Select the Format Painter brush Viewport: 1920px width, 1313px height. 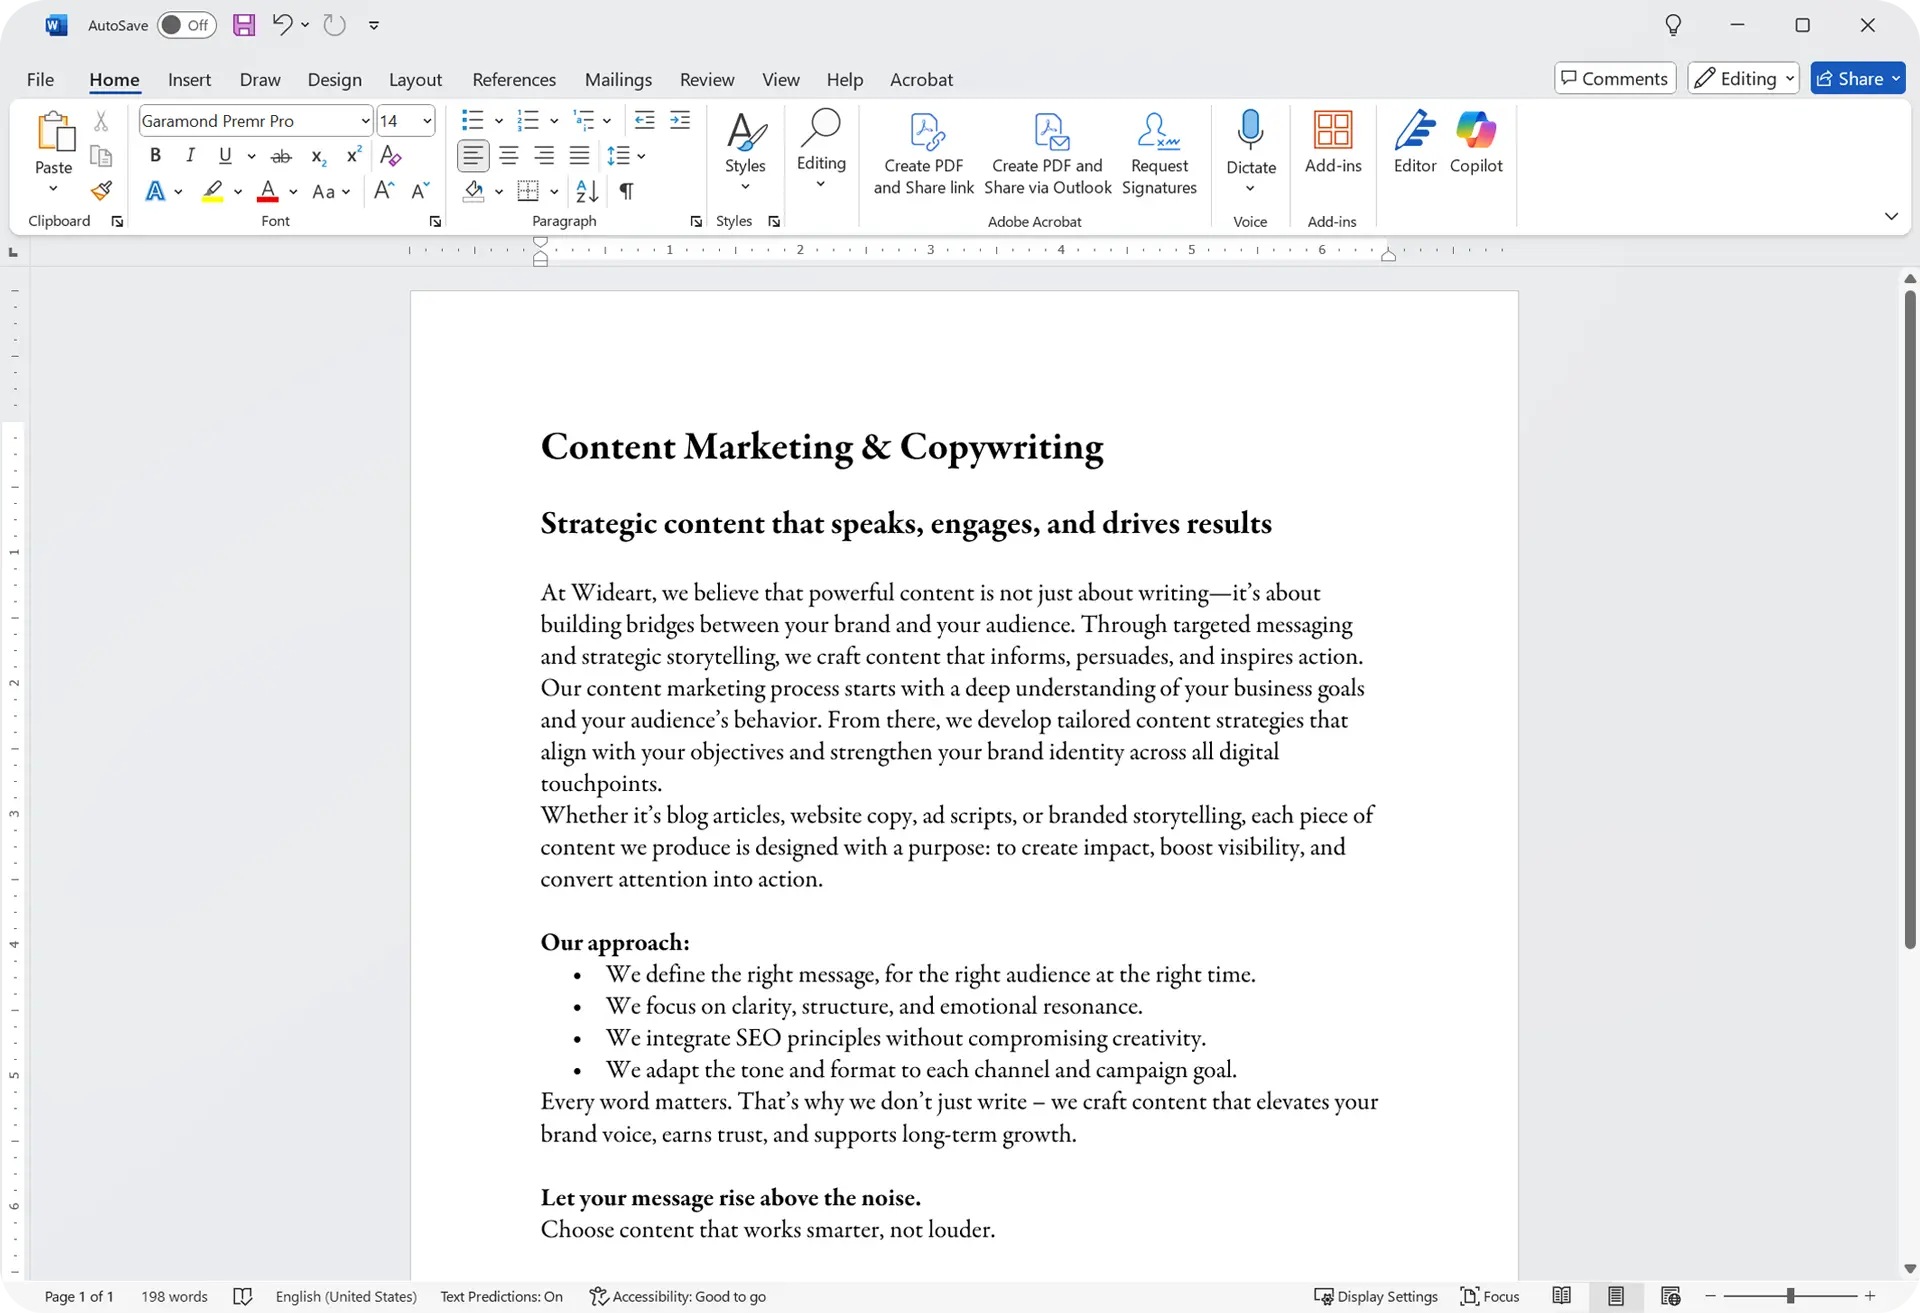101,190
